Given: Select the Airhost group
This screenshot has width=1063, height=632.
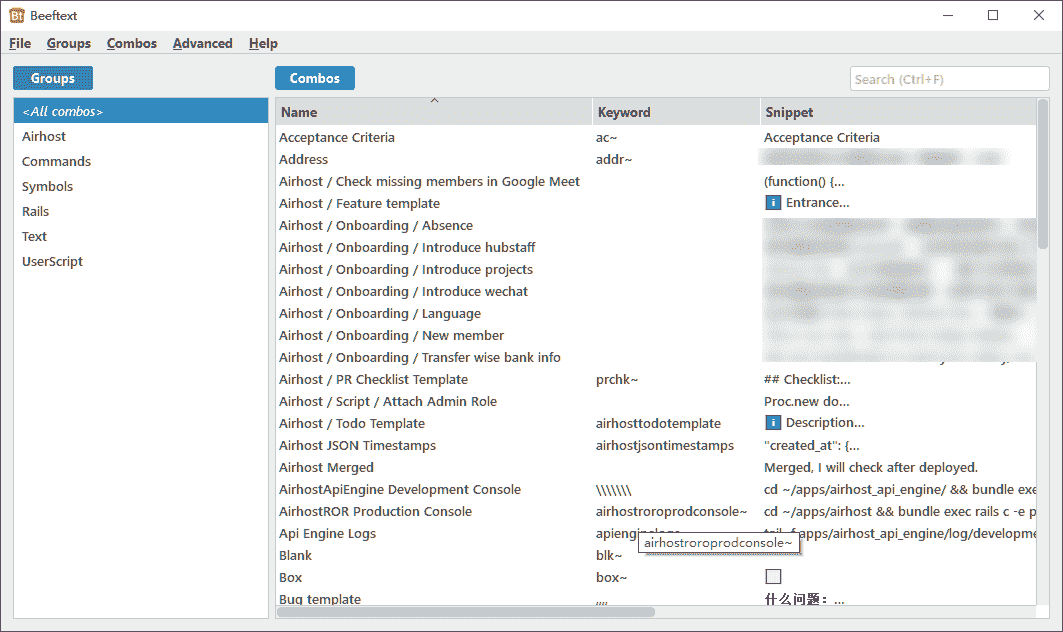Looking at the screenshot, I should (44, 137).
